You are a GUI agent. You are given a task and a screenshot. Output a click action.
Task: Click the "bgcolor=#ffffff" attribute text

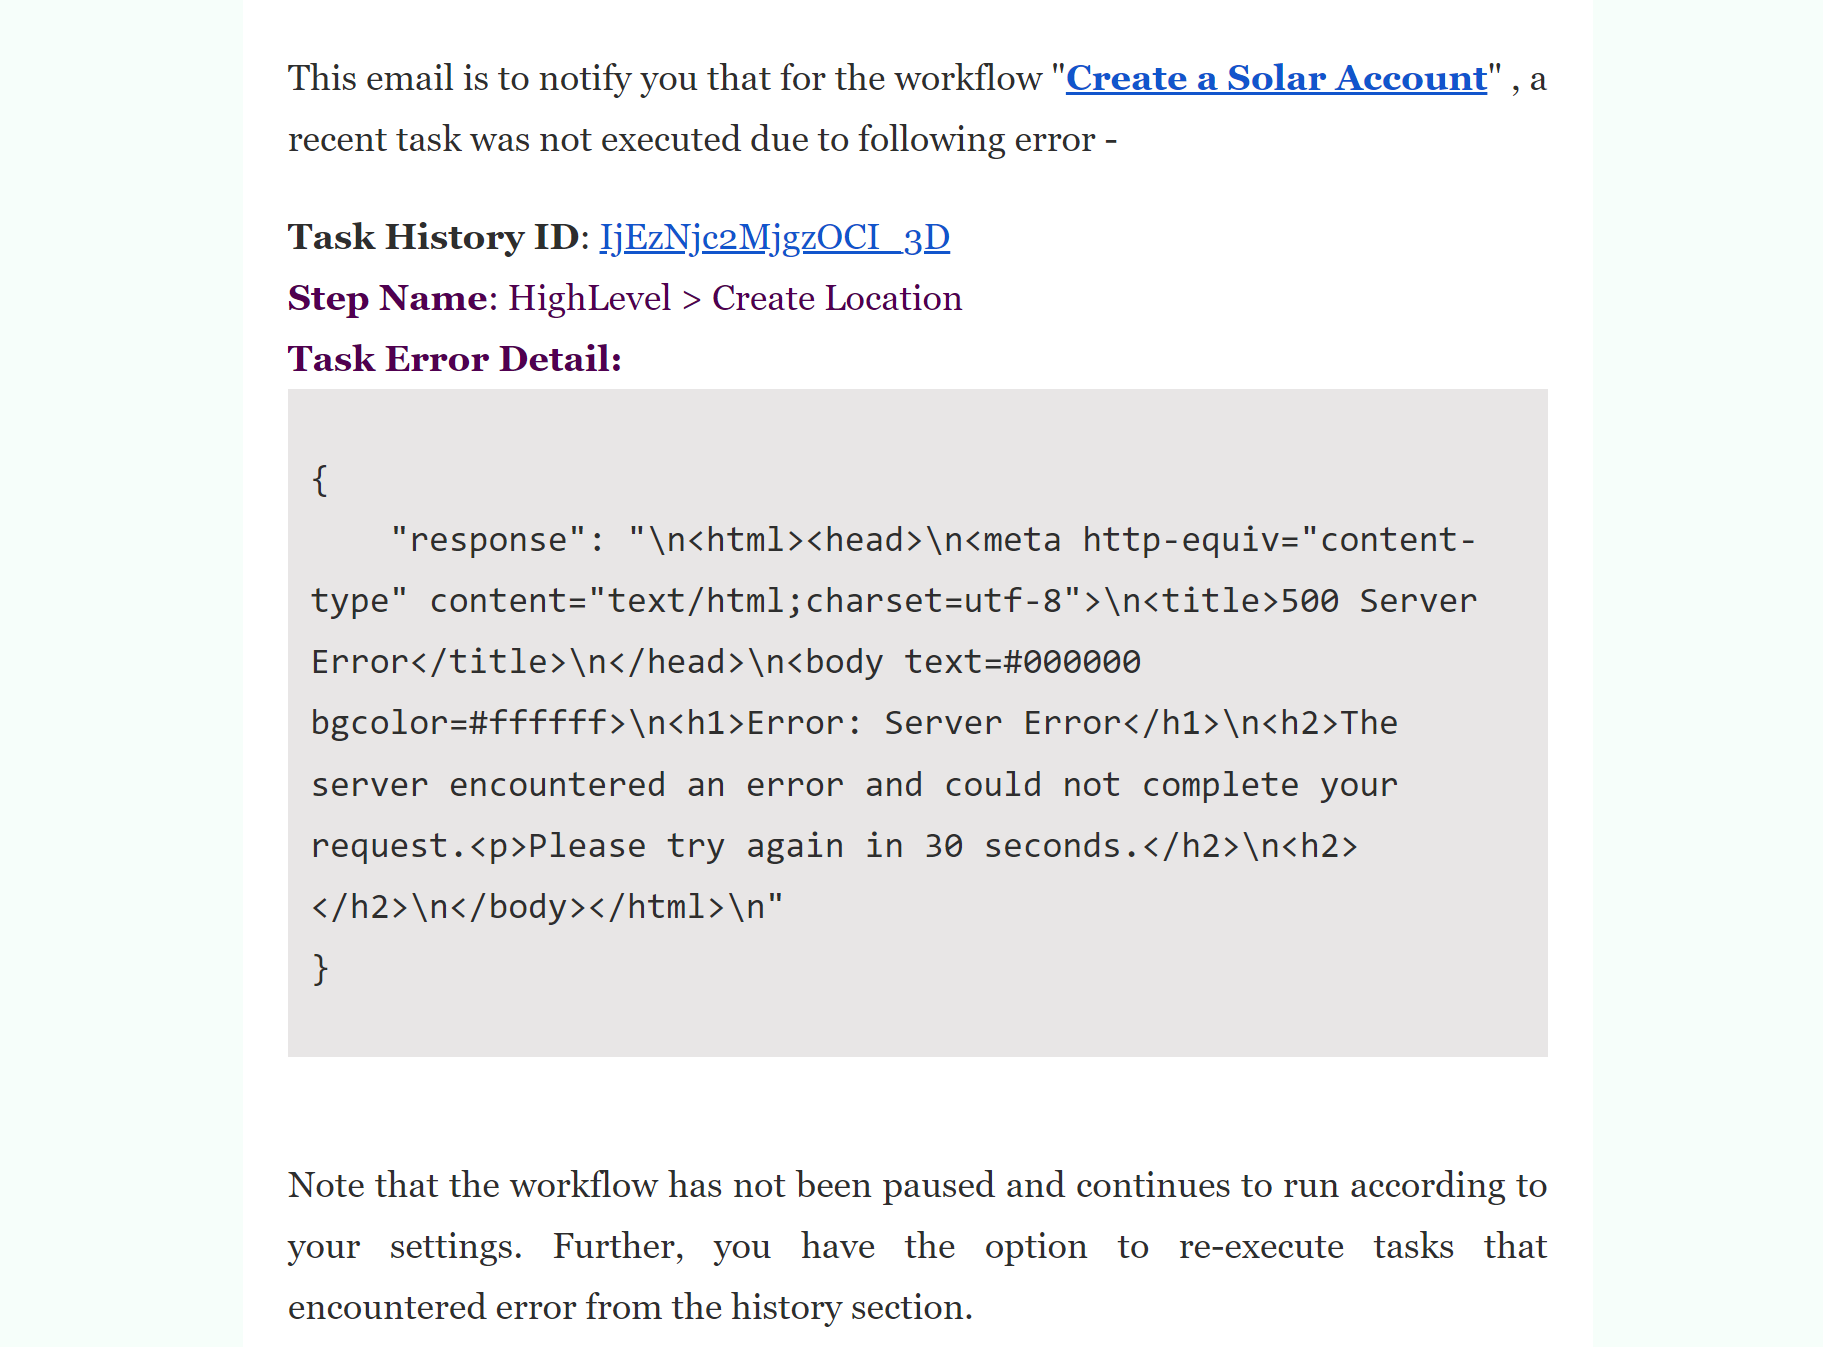[x=459, y=723]
